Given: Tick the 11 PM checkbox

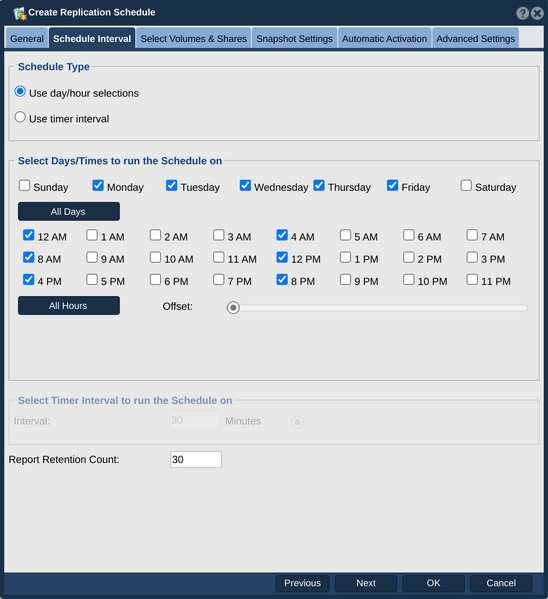Looking at the screenshot, I should click(472, 280).
